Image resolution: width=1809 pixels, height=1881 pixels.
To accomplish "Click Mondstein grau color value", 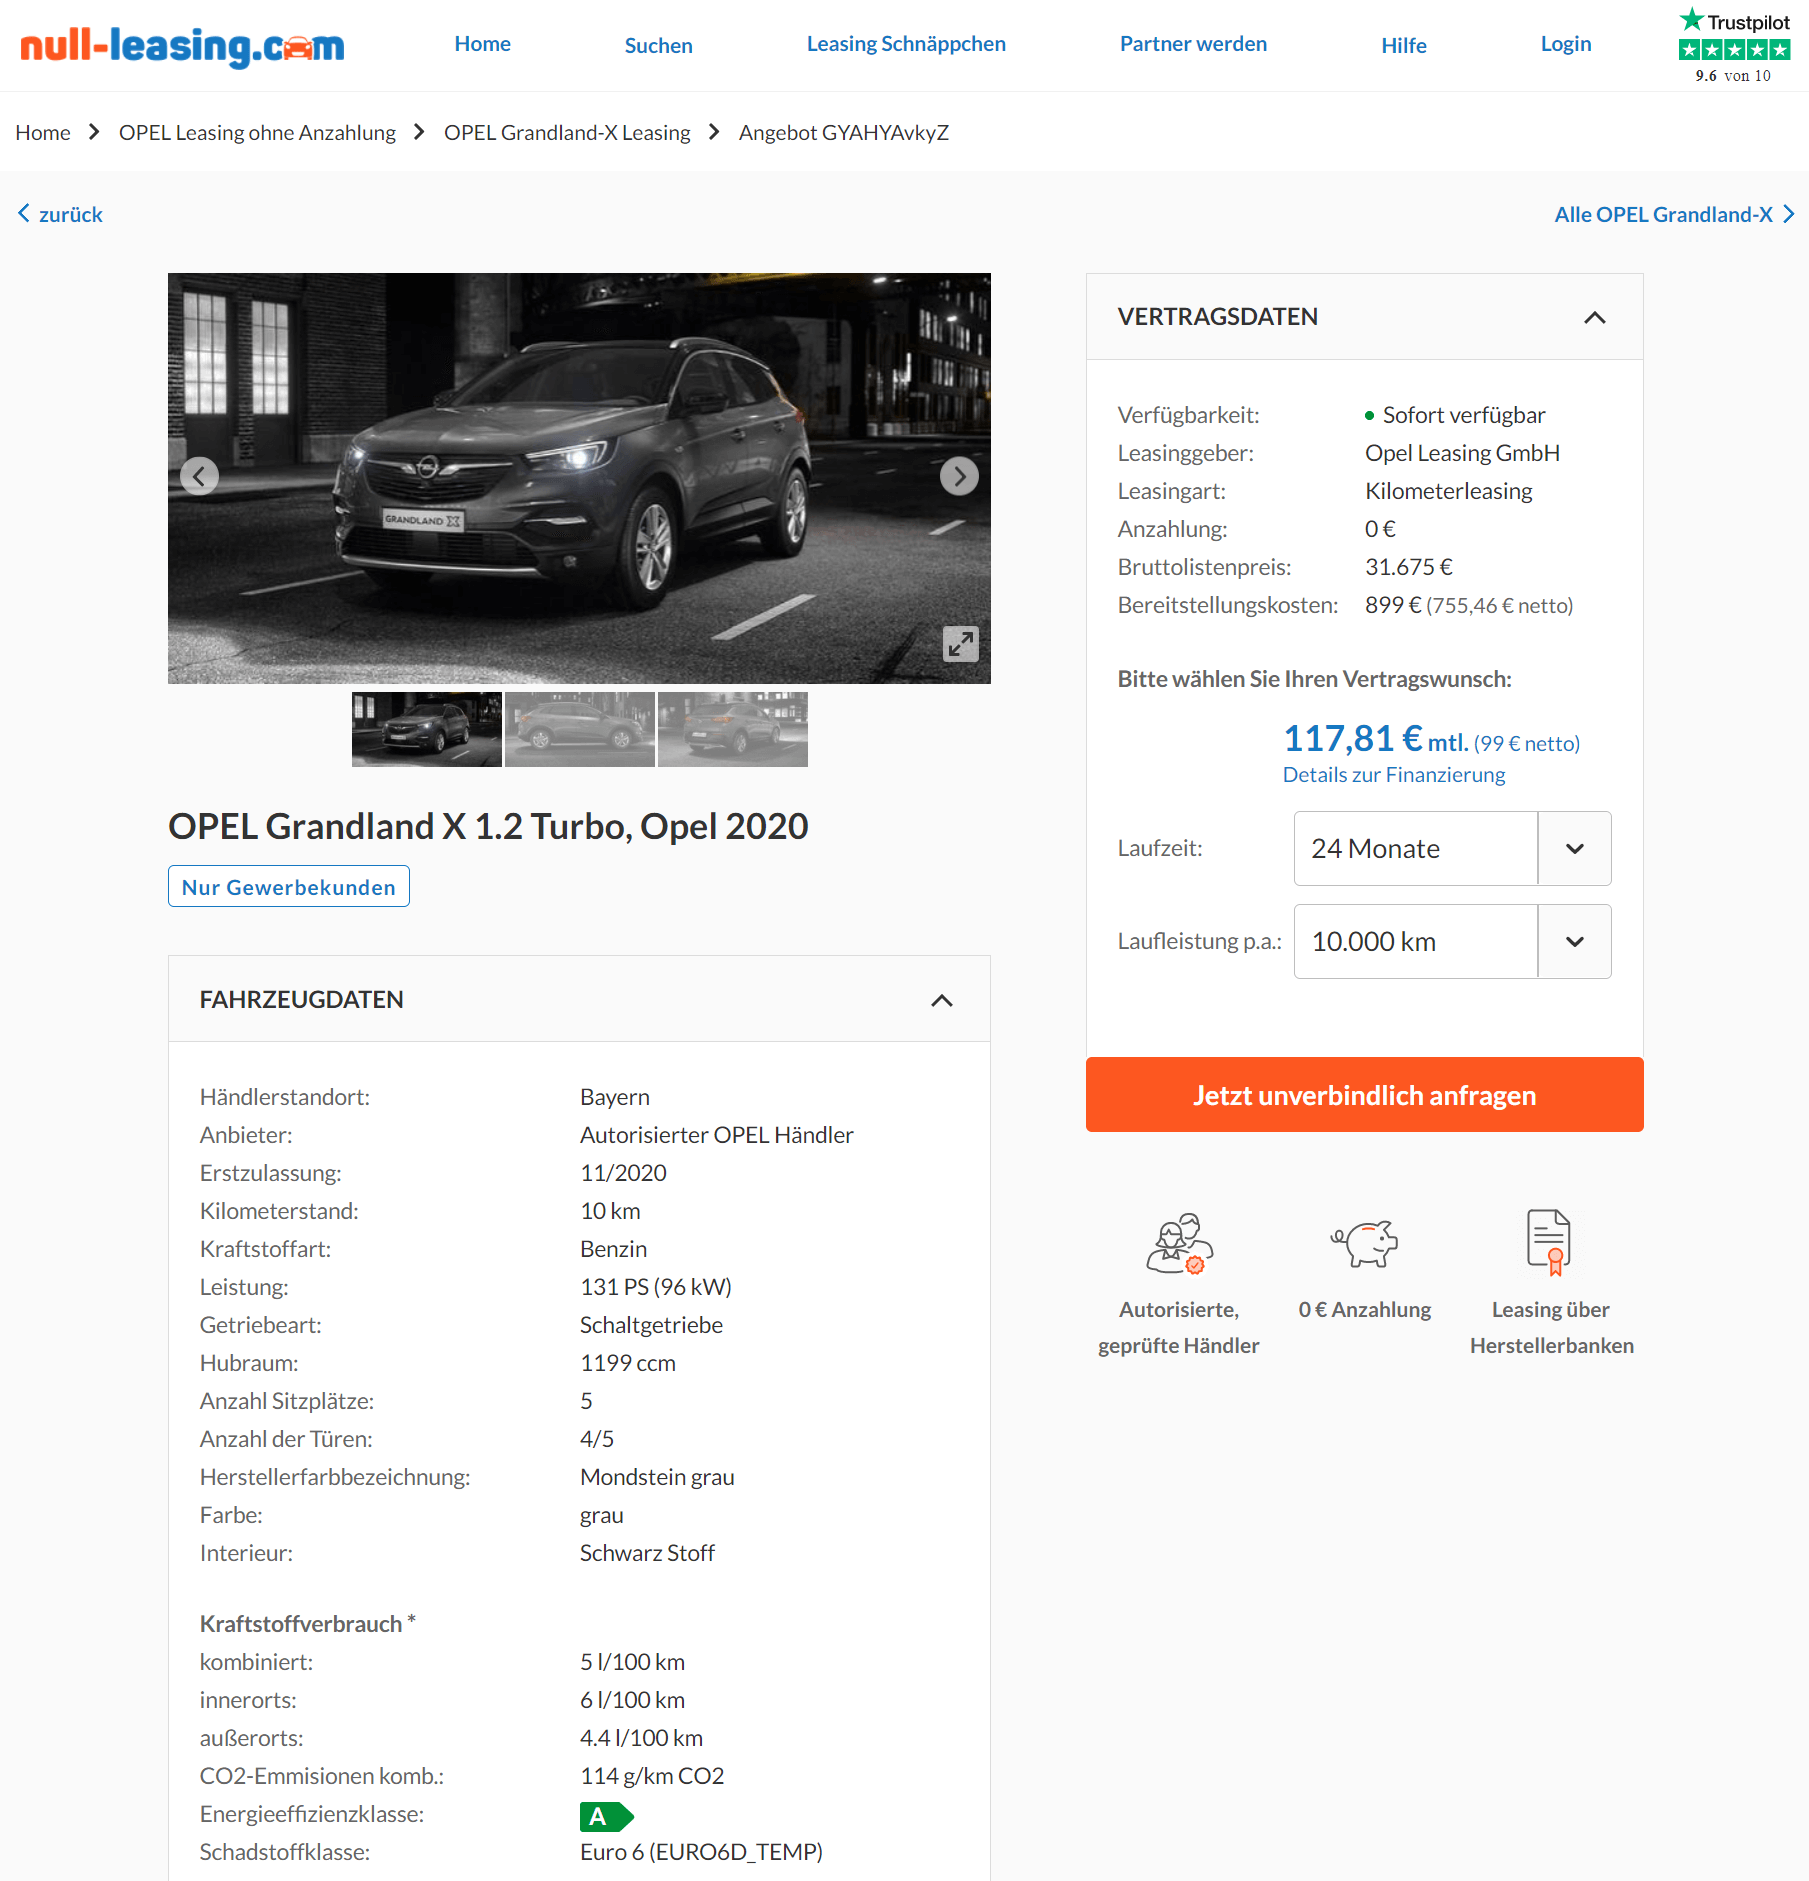I will [657, 1477].
